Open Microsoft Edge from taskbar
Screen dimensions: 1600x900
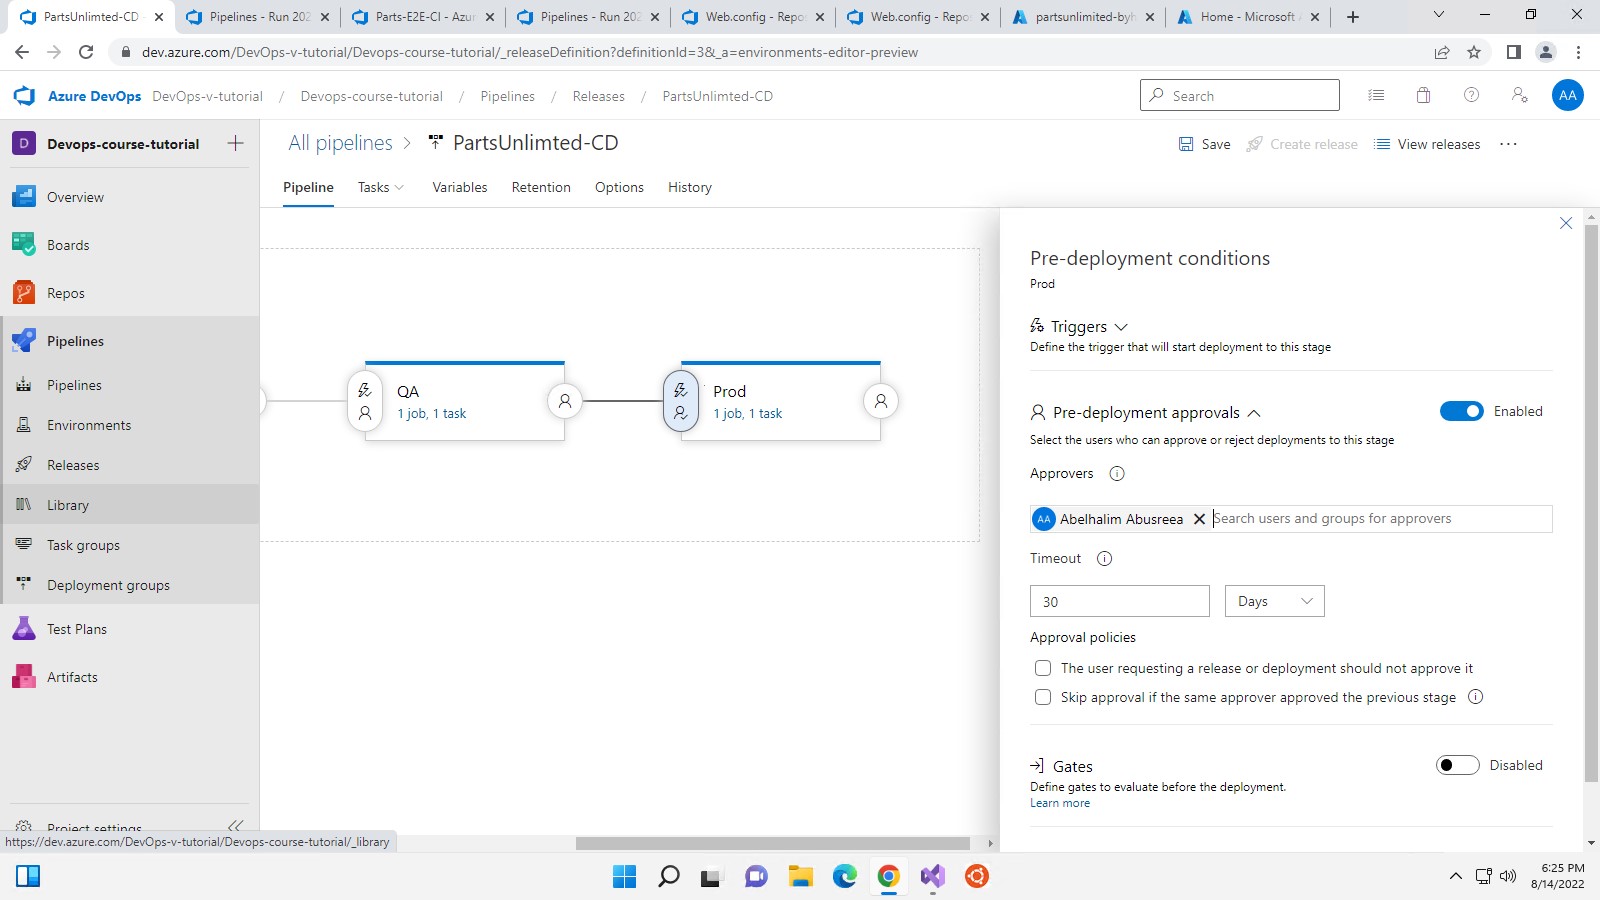click(844, 877)
